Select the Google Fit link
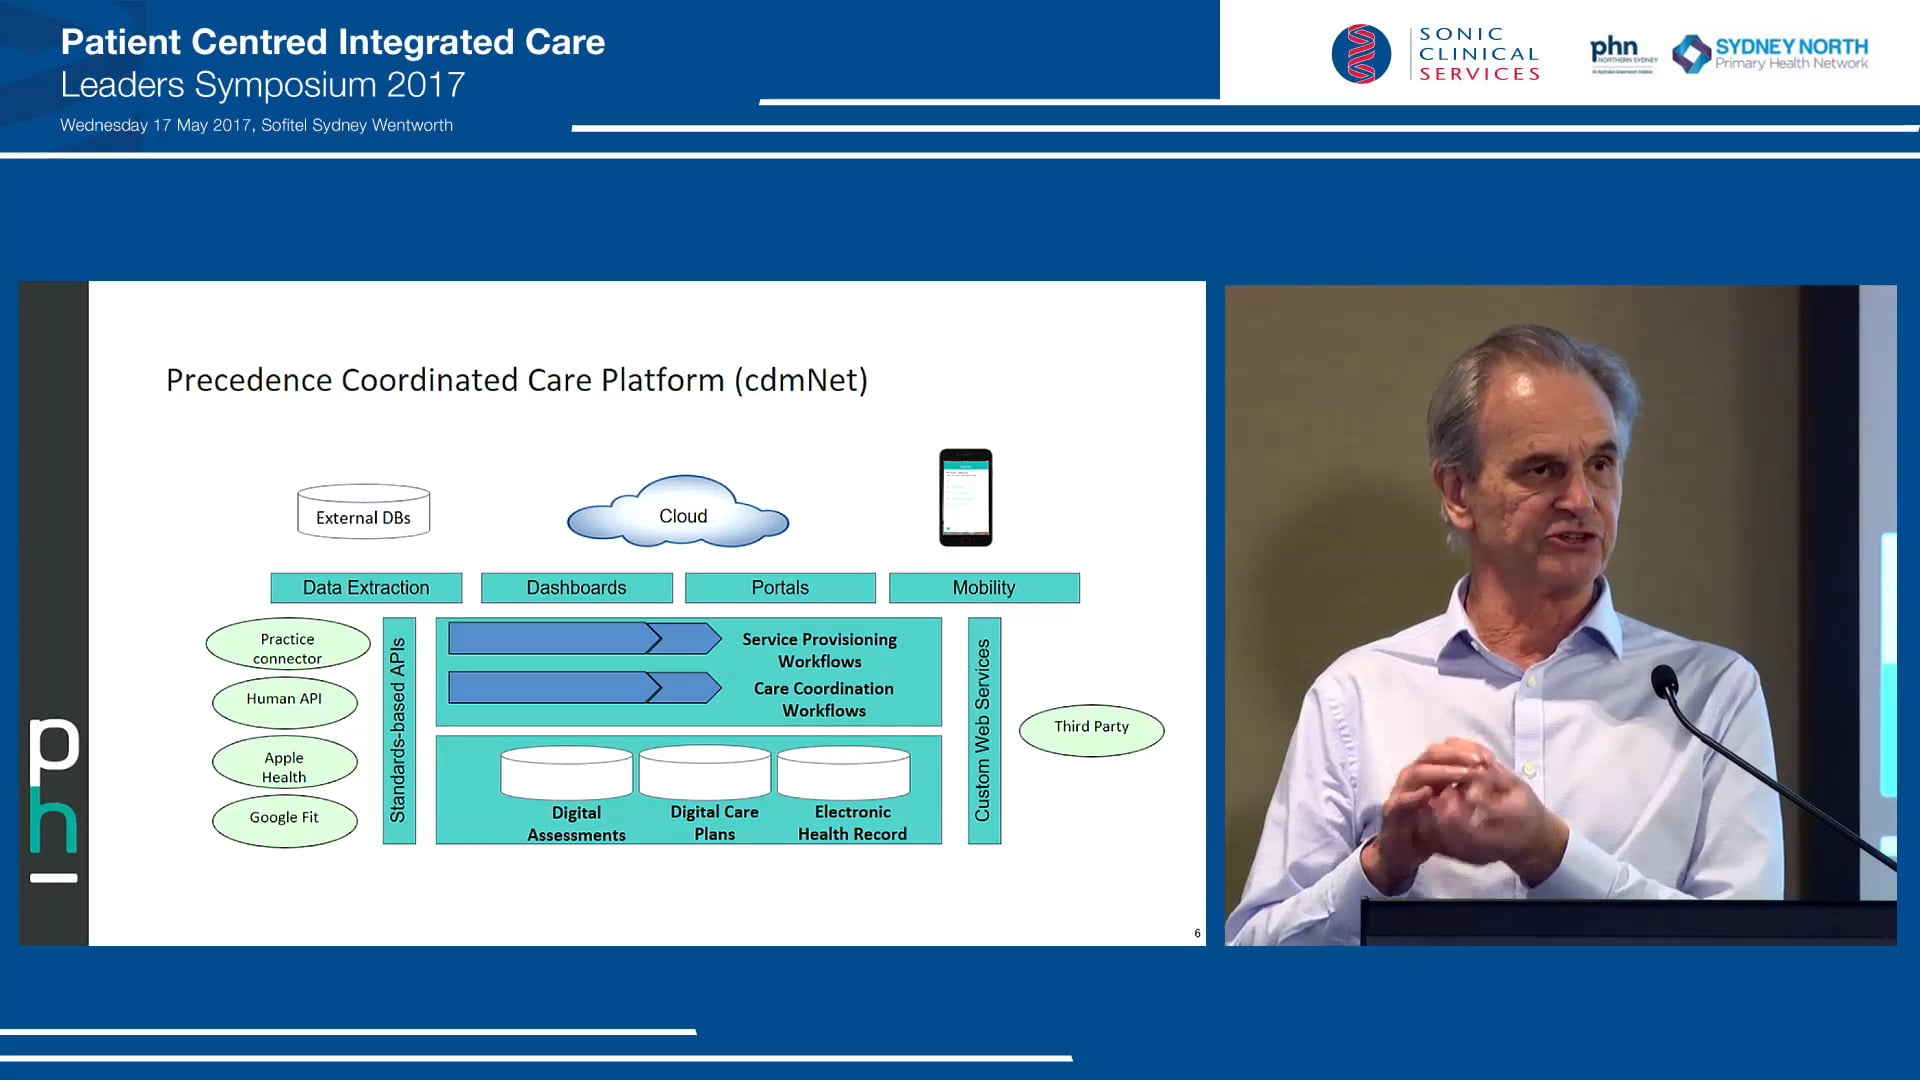 click(x=284, y=818)
